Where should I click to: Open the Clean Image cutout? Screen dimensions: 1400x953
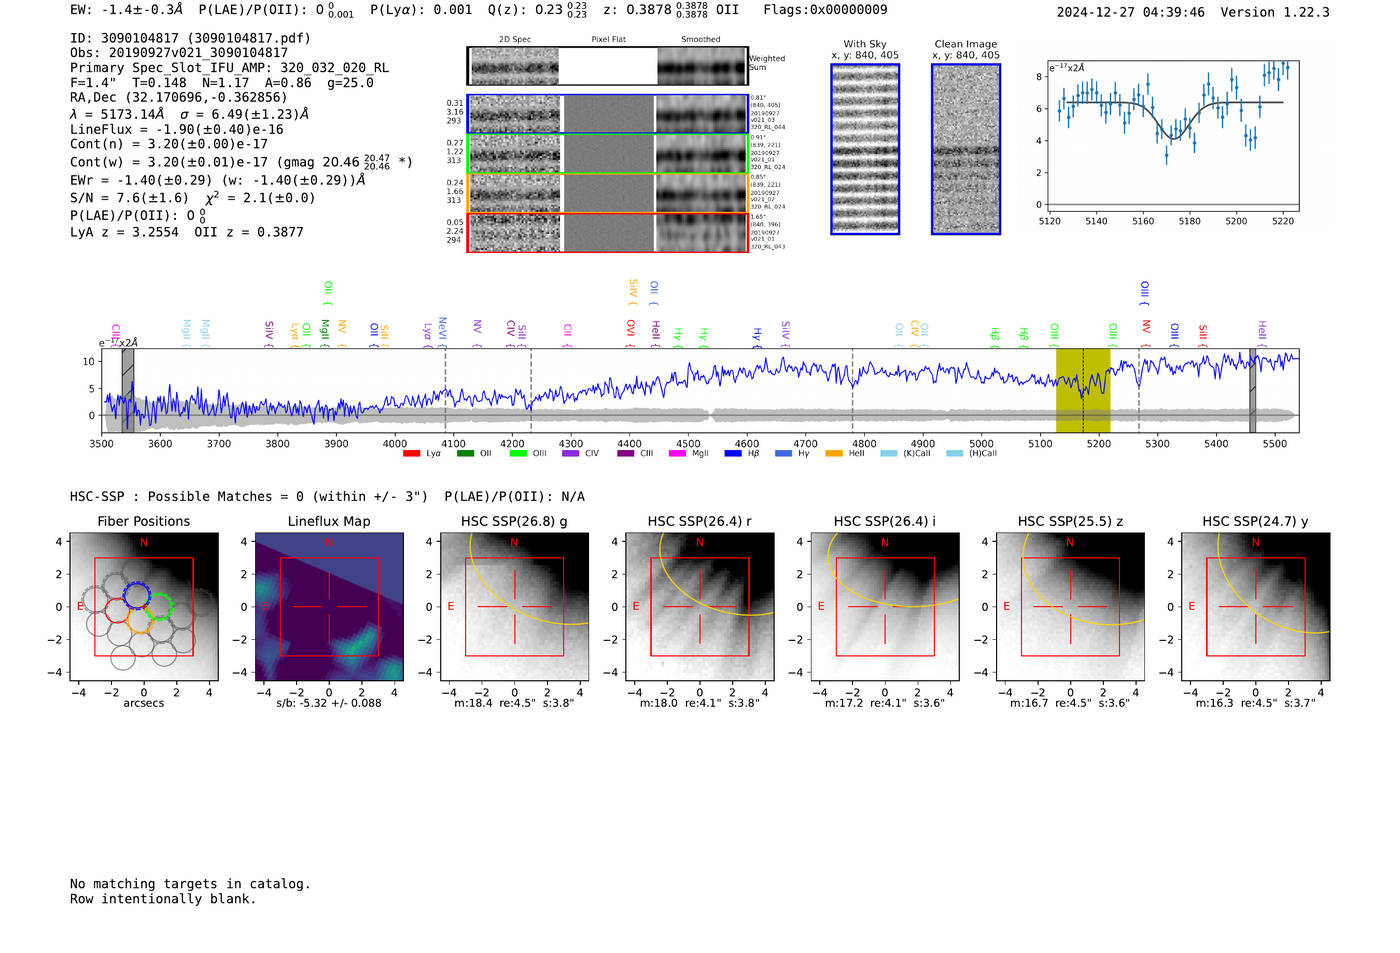click(966, 149)
